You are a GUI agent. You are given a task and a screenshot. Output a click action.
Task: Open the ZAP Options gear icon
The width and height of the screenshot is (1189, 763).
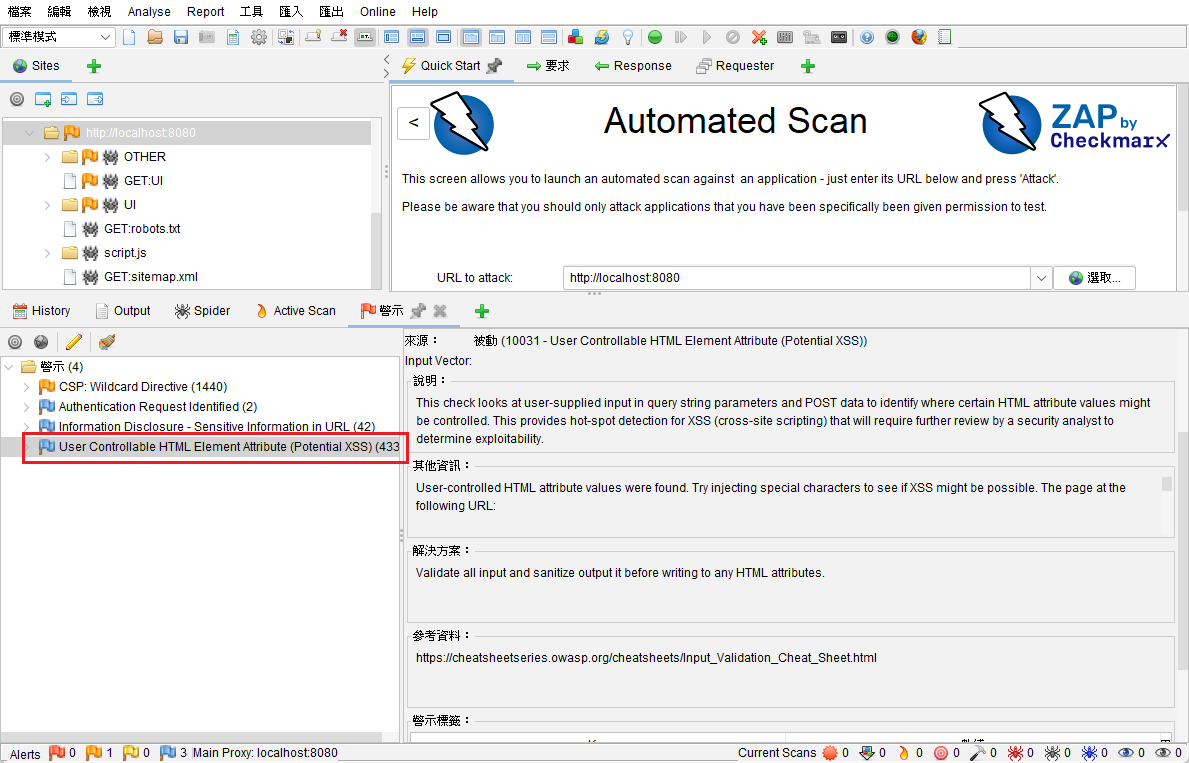(258, 36)
